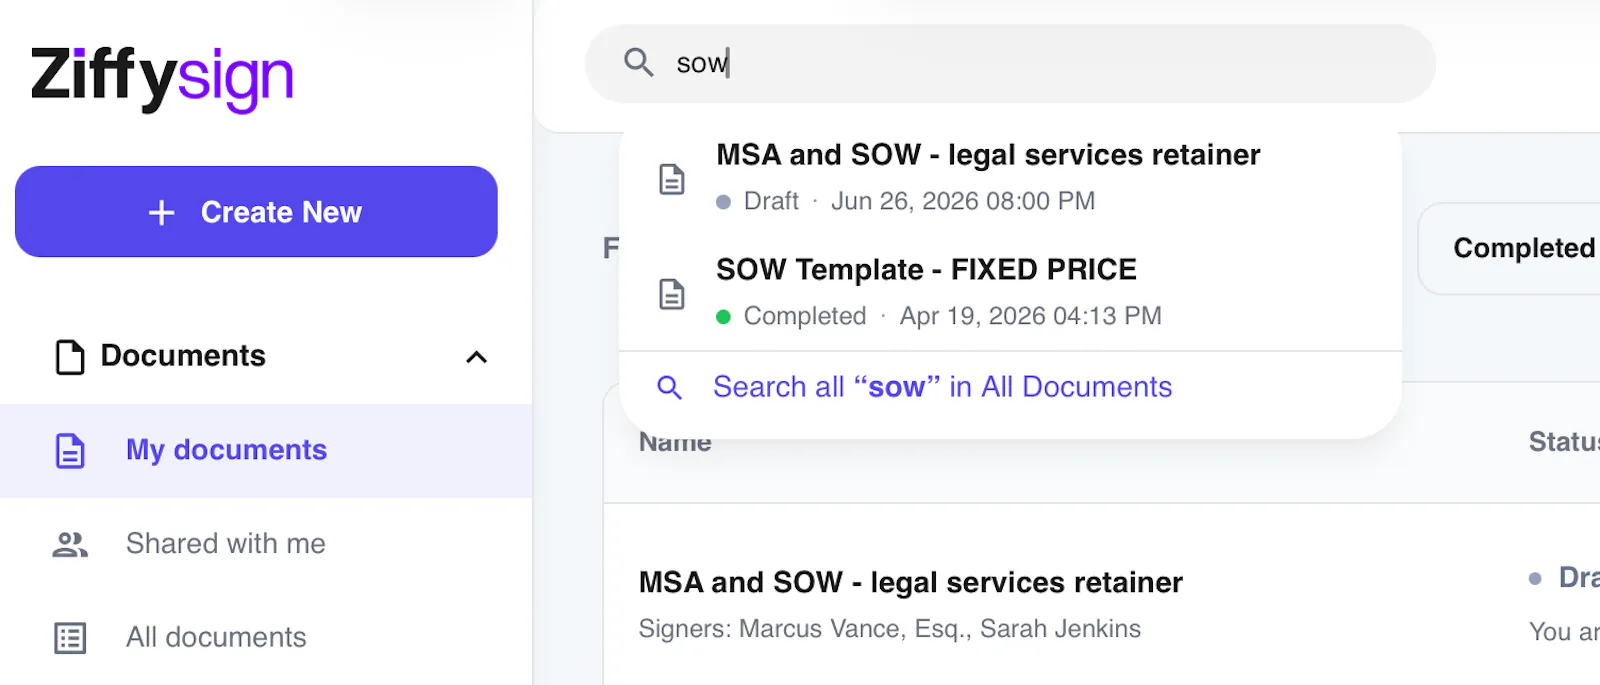
Task: Click document icon beside MSA and SOW suggestion
Action: click(672, 179)
